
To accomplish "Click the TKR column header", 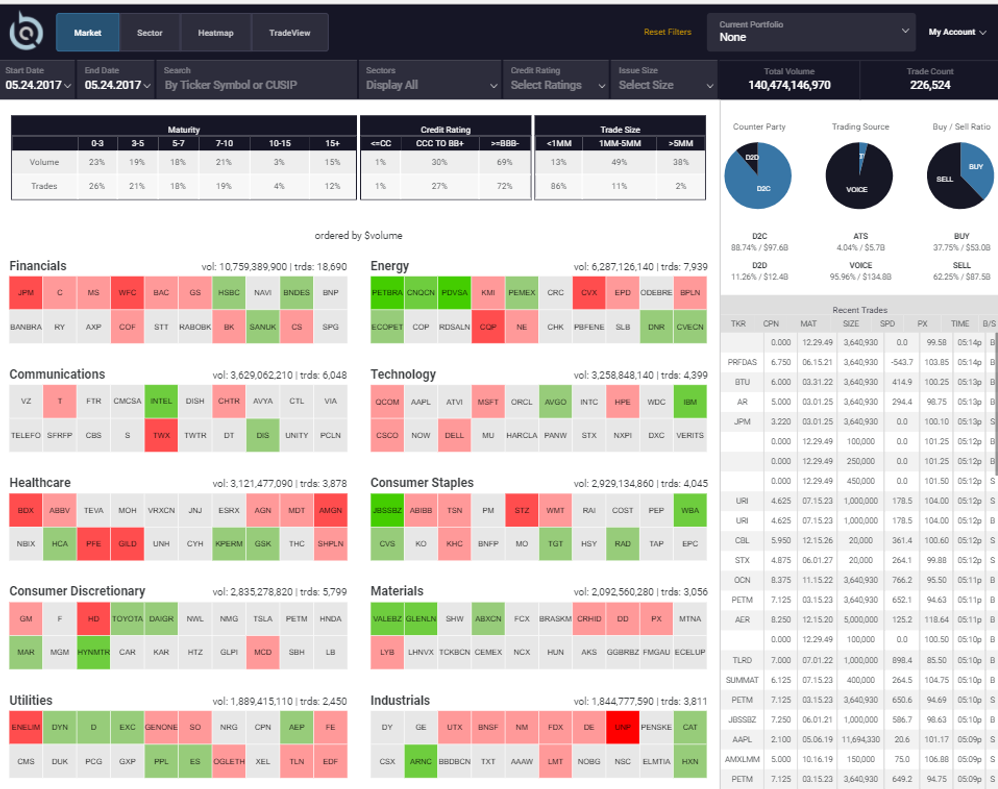I will tap(738, 324).
